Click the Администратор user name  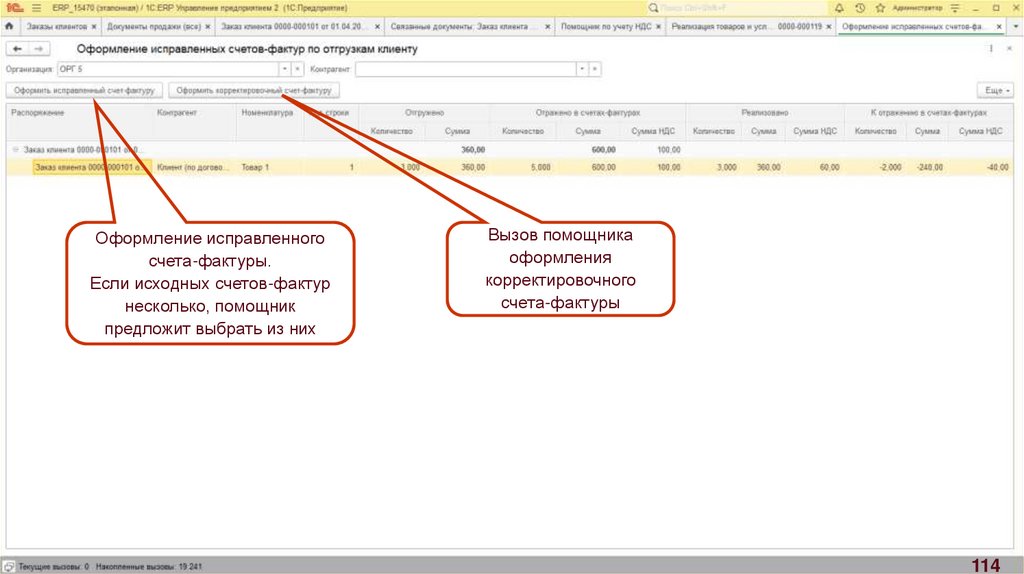tap(917, 8)
